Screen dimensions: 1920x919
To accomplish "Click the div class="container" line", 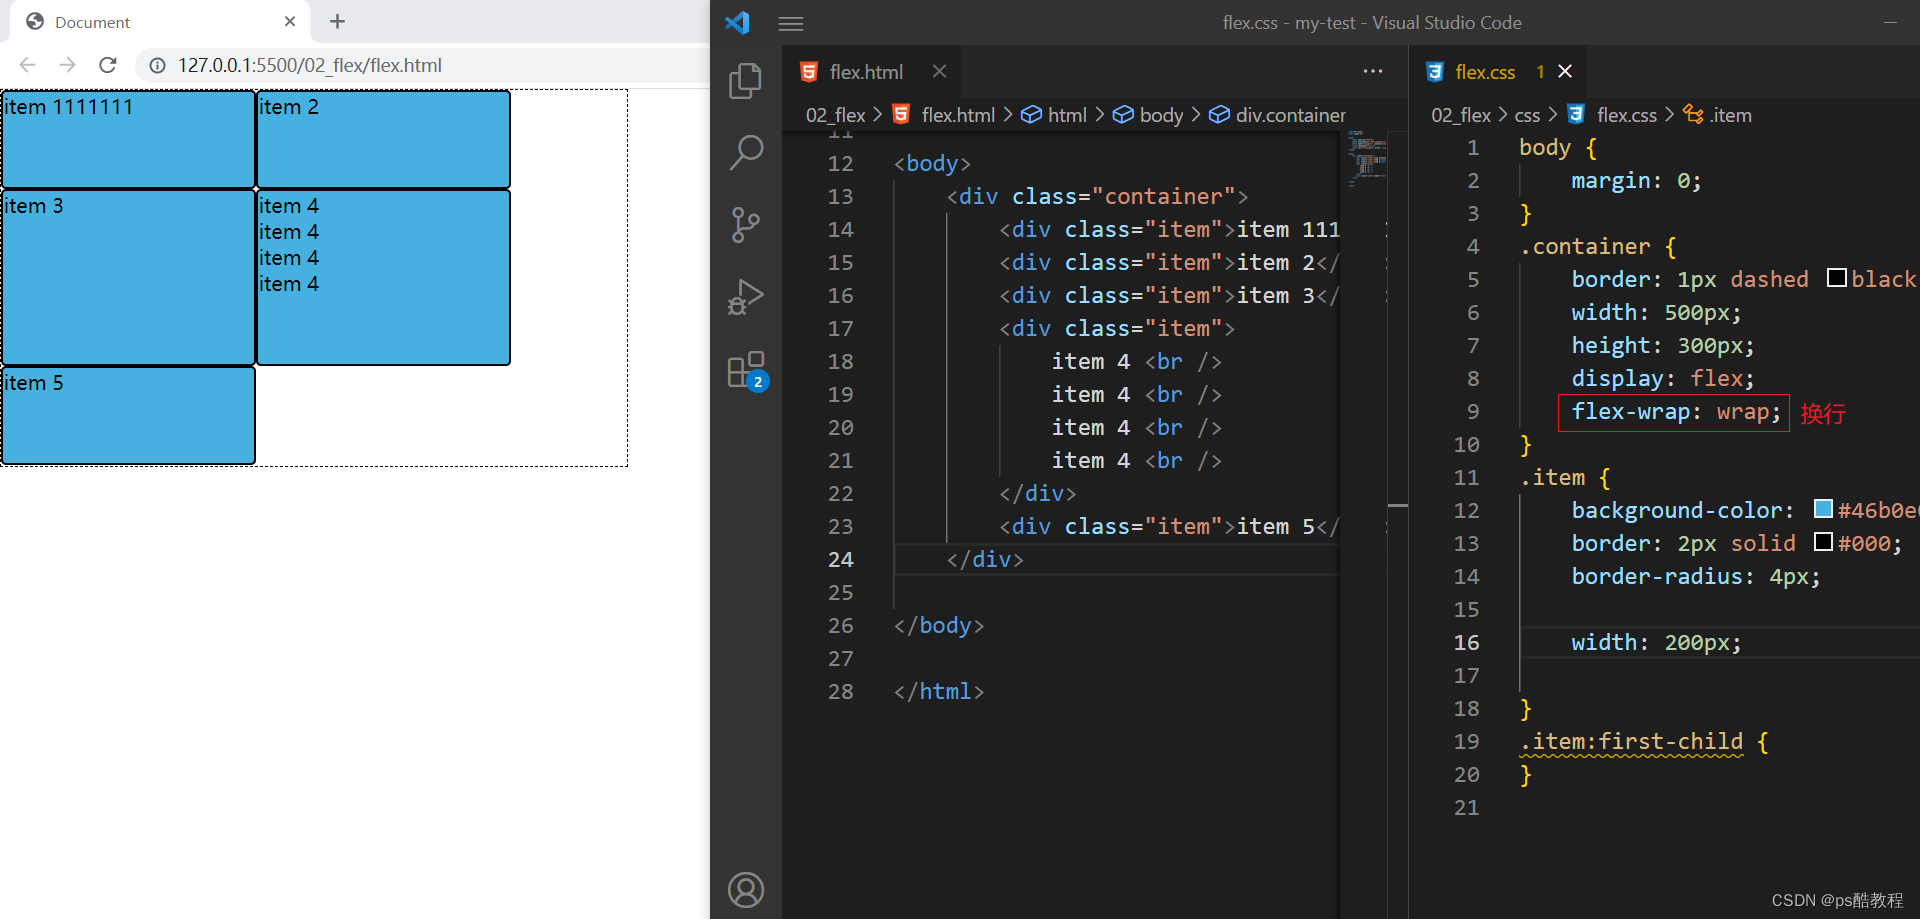I will [x=1097, y=197].
